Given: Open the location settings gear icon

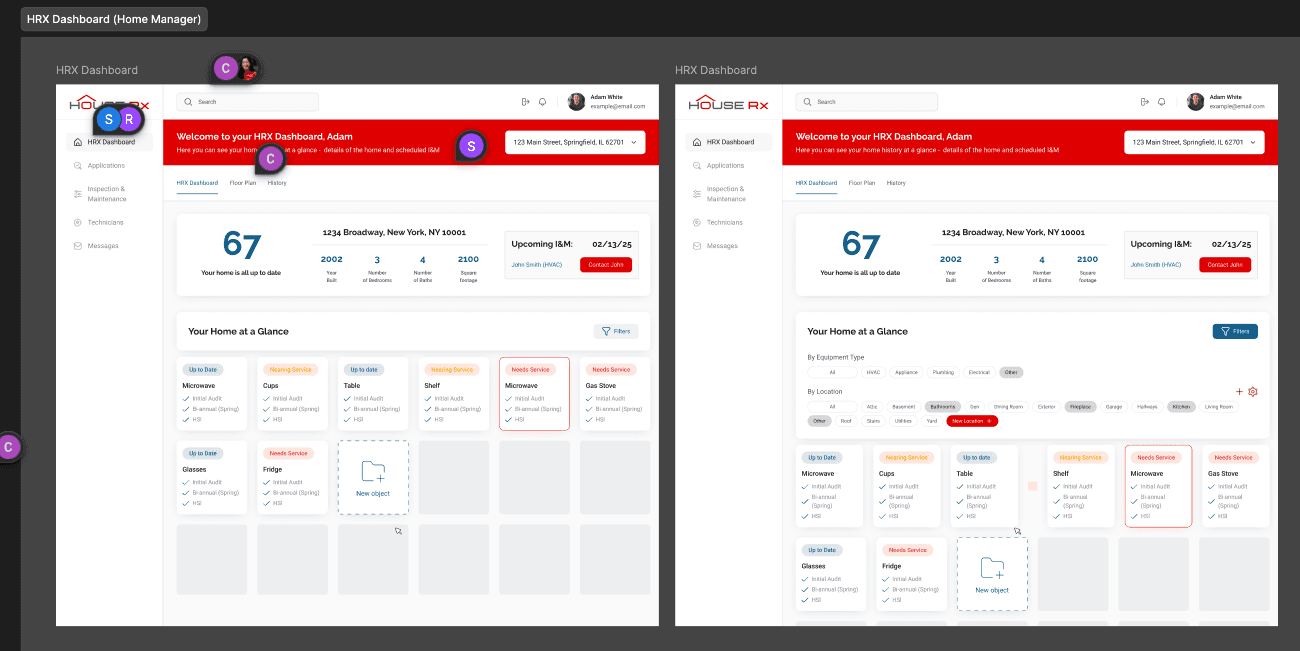Looking at the screenshot, I should 1253,392.
